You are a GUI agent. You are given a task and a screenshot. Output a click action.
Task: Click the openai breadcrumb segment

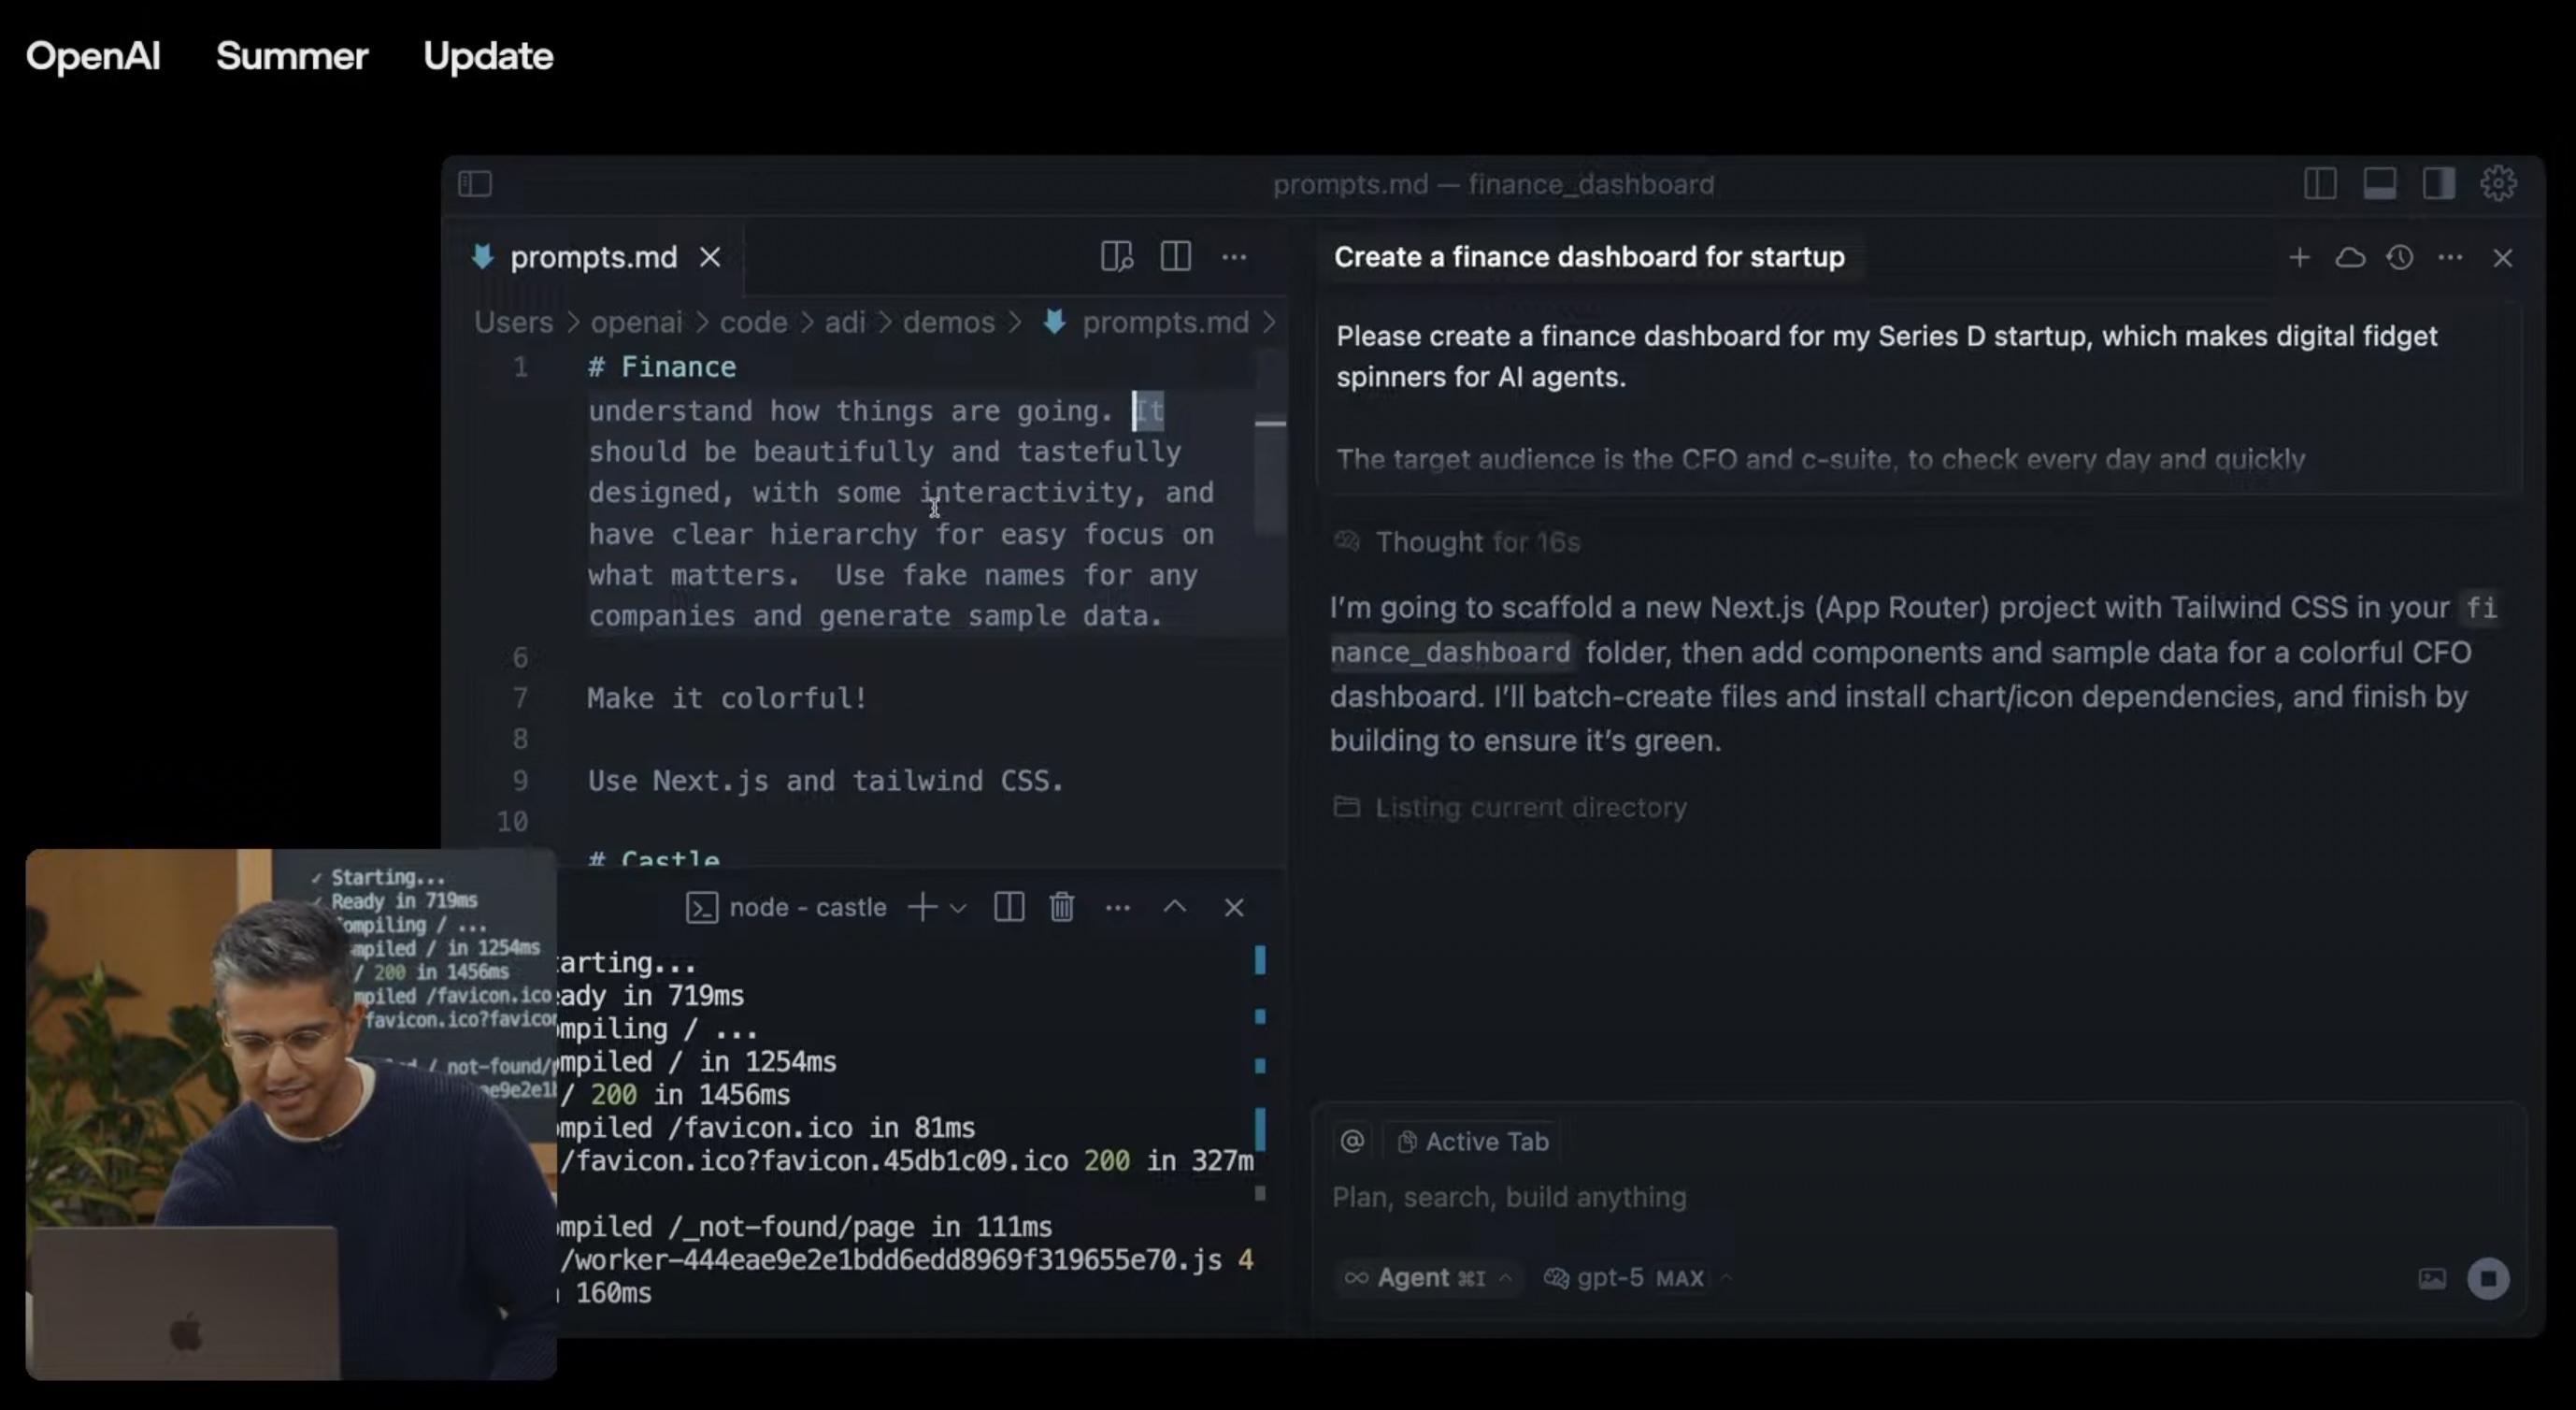pos(636,322)
